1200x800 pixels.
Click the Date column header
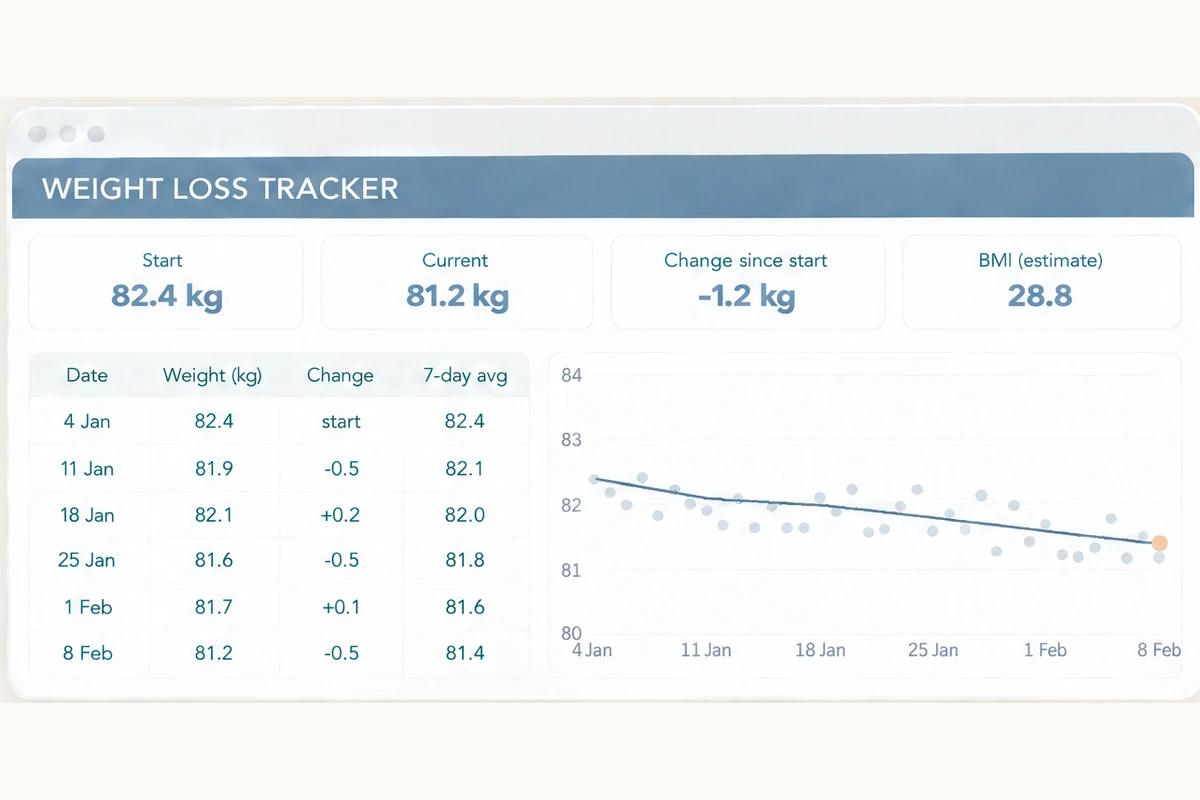point(87,376)
